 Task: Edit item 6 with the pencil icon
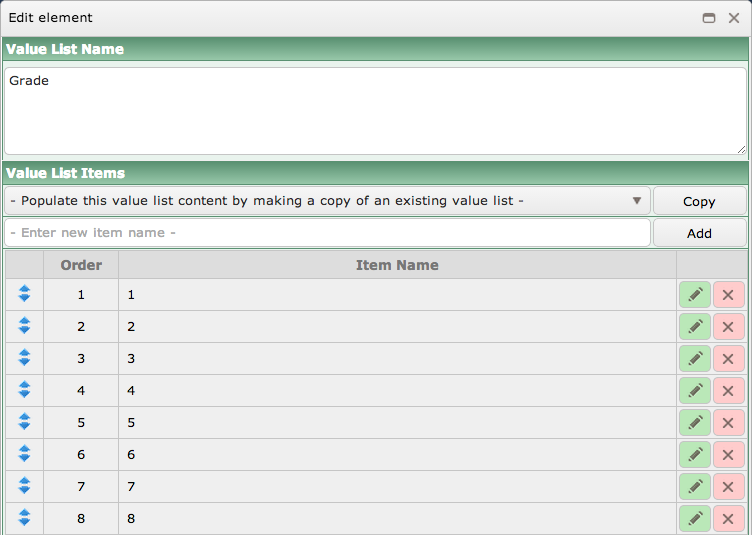695,454
